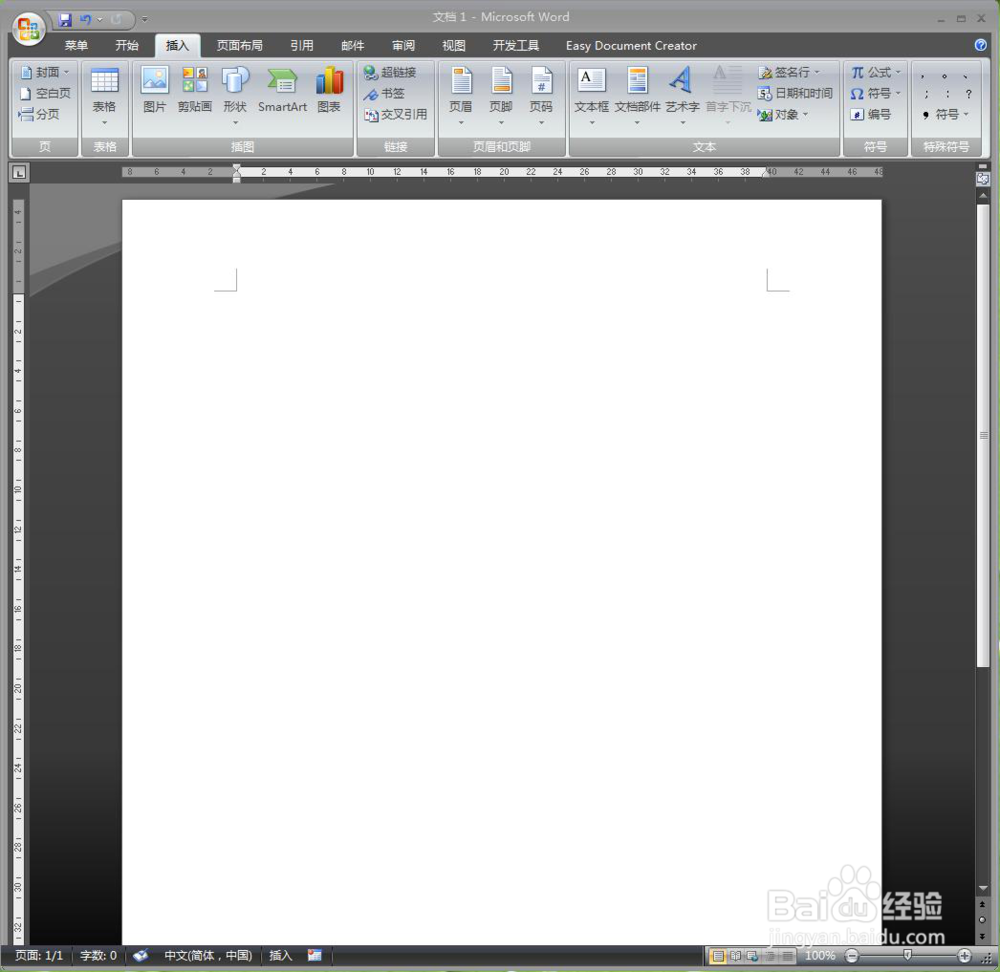Switch to Outline view in status bar
1000x972 pixels.
770,956
